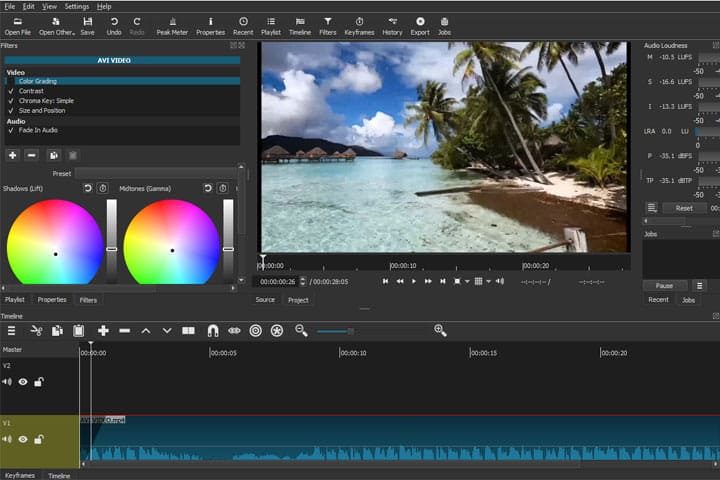Open the Preset dropdown in Filters
This screenshot has width=720, height=480.
click(x=155, y=173)
